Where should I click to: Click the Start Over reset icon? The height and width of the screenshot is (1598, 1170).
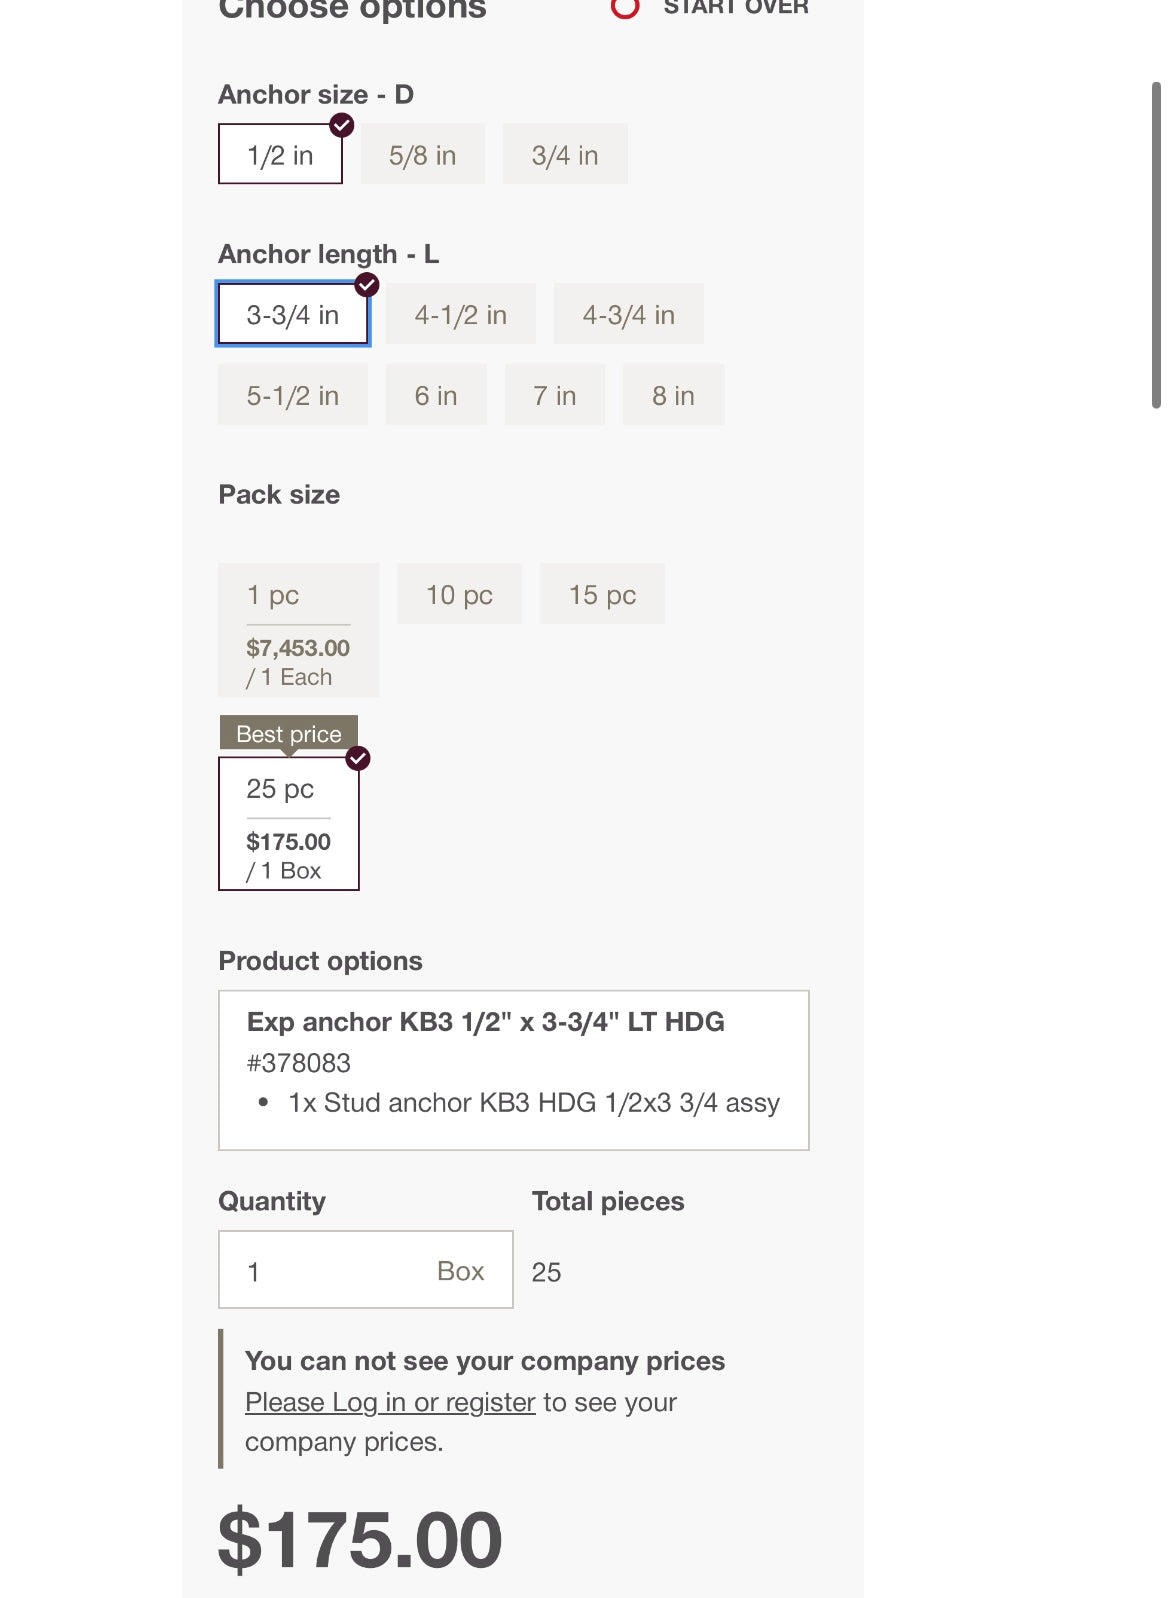tap(625, 7)
